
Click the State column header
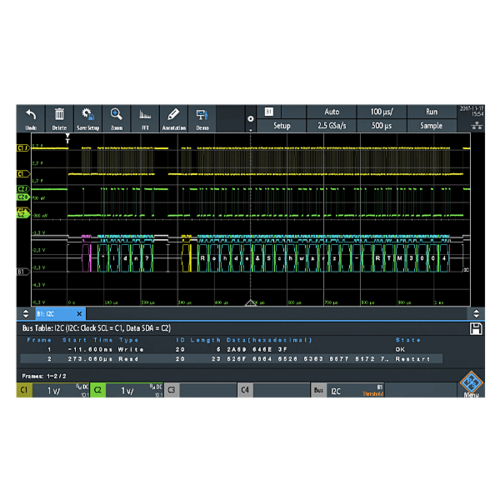pyautogui.click(x=408, y=340)
